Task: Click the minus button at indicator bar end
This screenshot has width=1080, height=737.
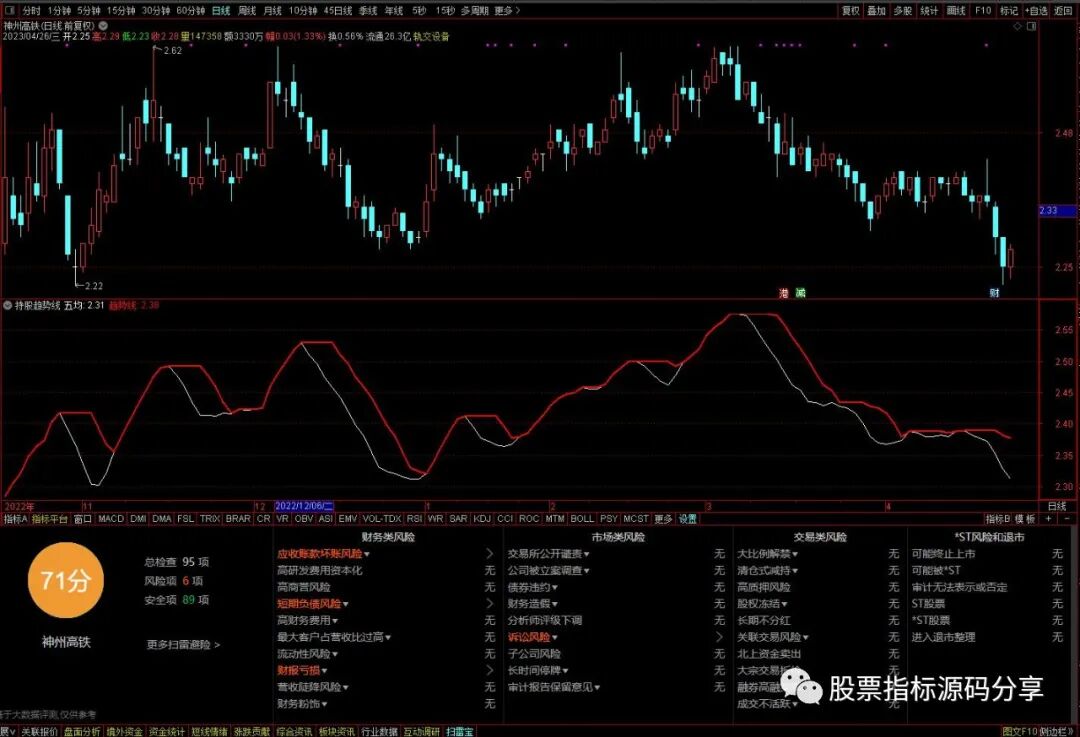Action: [1067, 519]
